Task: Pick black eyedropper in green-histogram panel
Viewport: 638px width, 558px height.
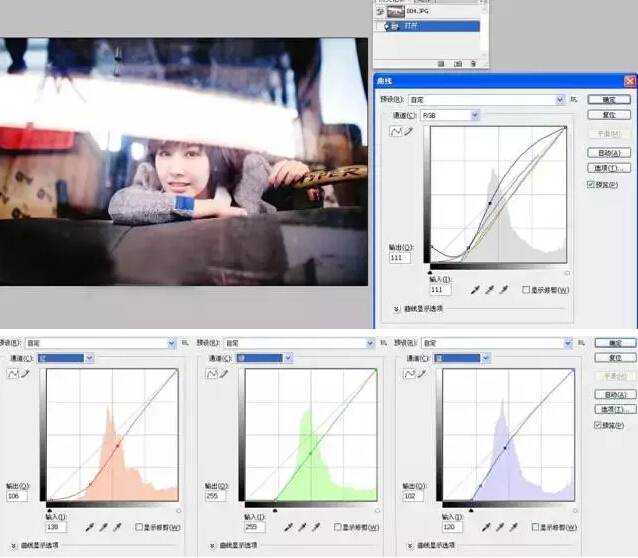Action: 288,527
